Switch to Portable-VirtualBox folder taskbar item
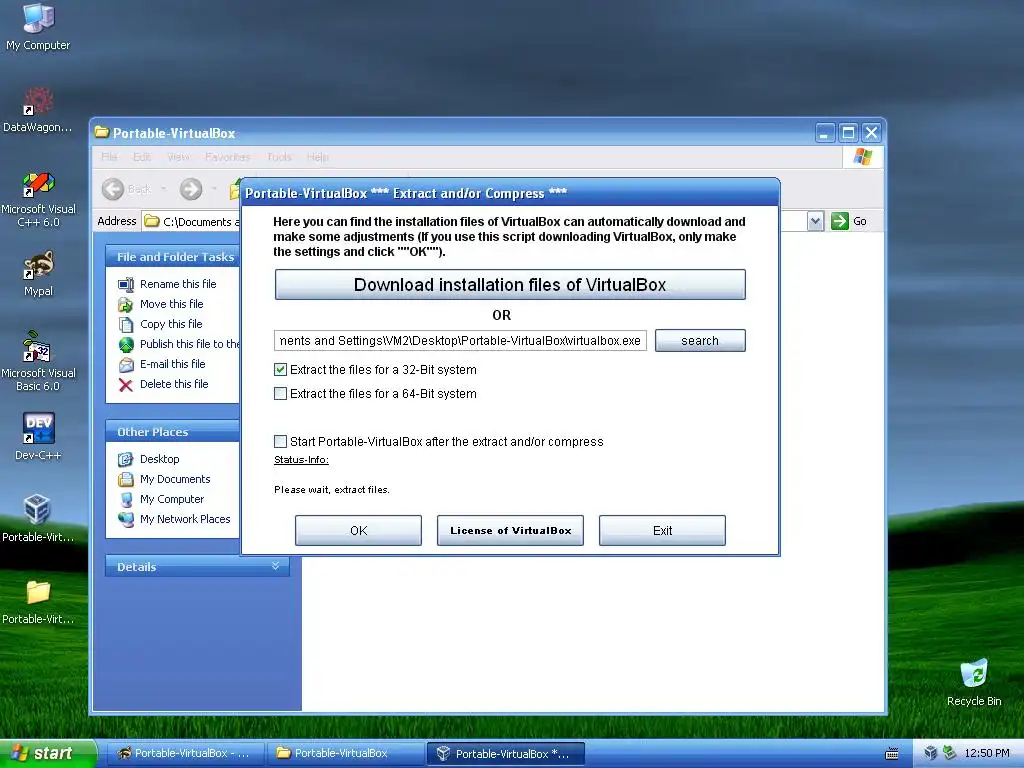Image resolution: width=1024 pixels, height=768 pixels. (345, 754)
